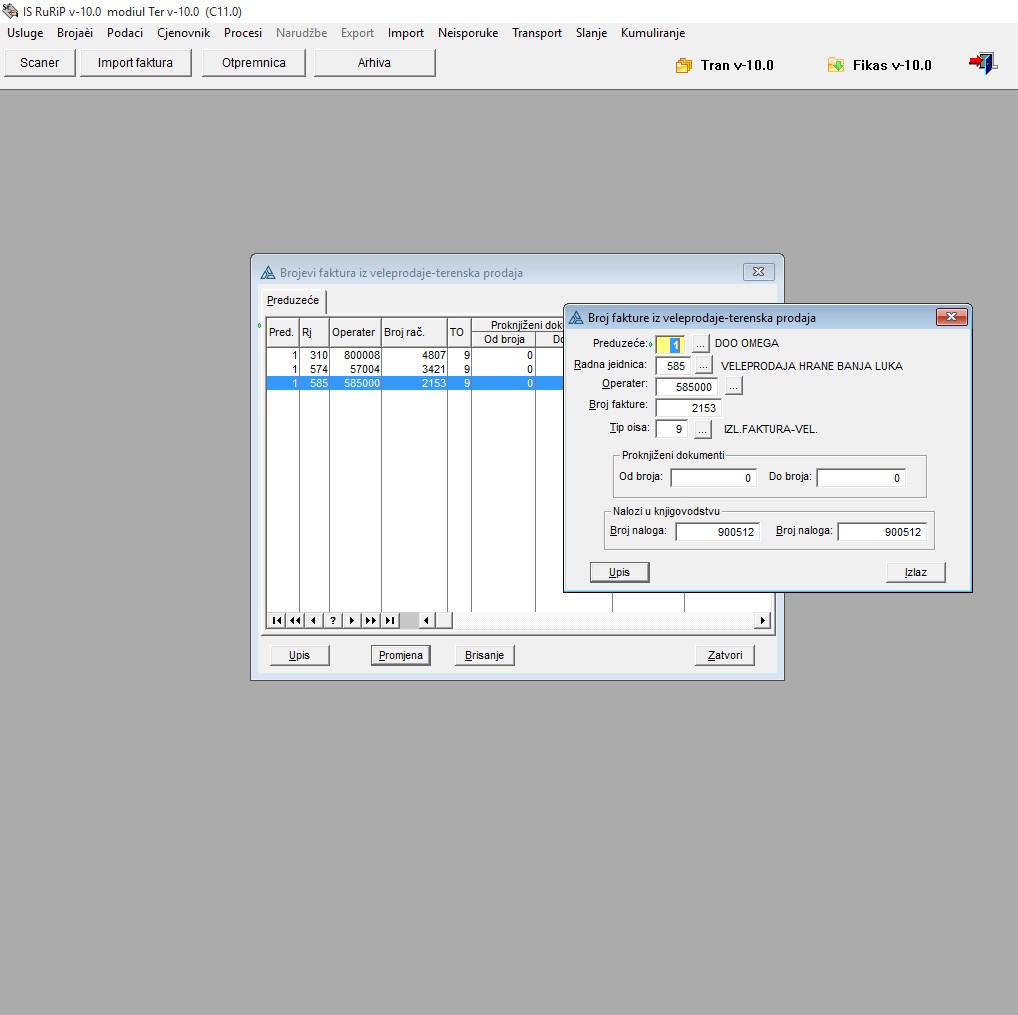
Task: Click the Brisanje button
Action: (x=485, y=656)
